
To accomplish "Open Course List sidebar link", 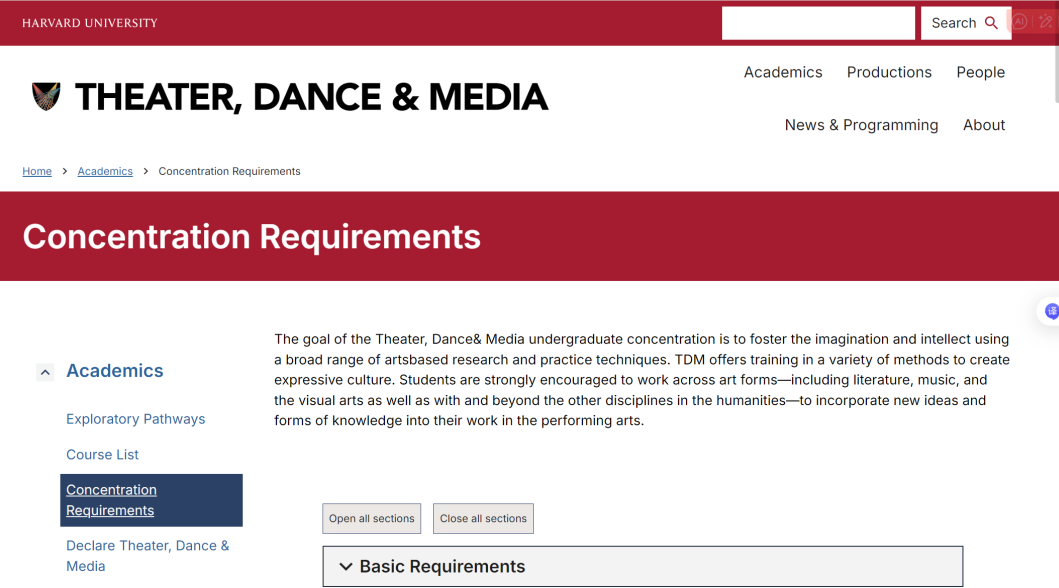I will coord(103,455).
